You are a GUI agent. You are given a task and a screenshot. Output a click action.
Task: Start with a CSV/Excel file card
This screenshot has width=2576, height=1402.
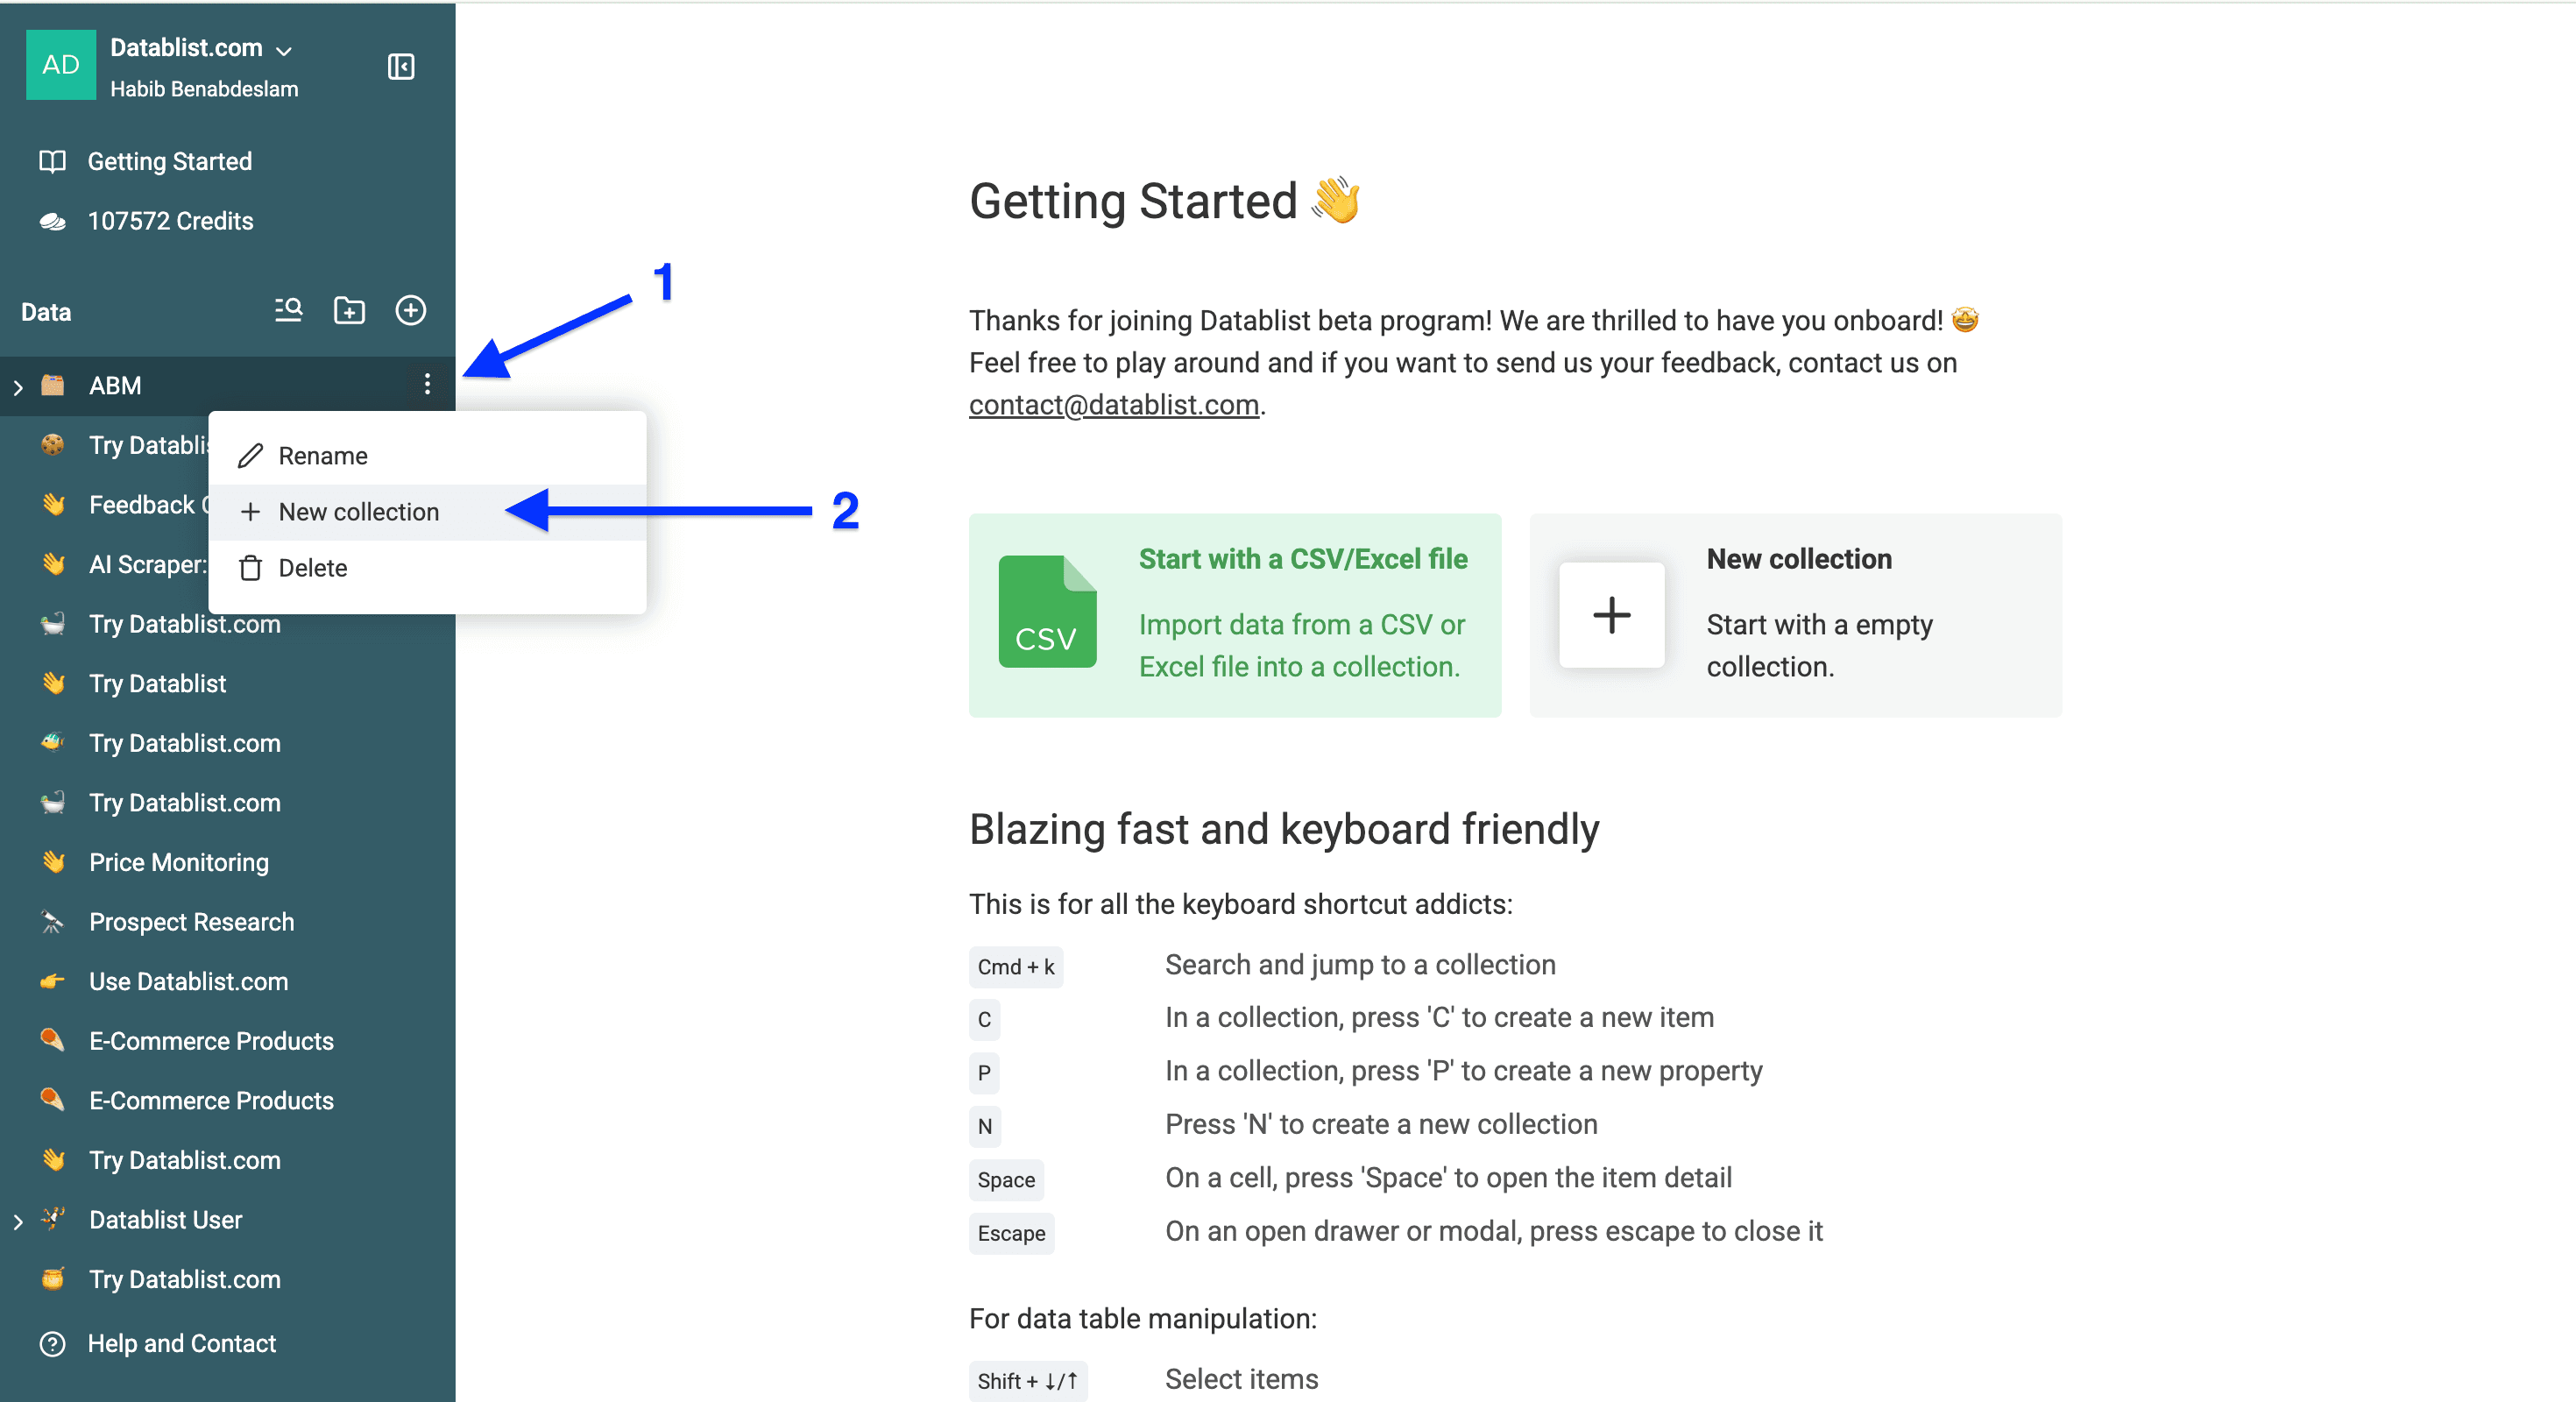point(1235,614)
